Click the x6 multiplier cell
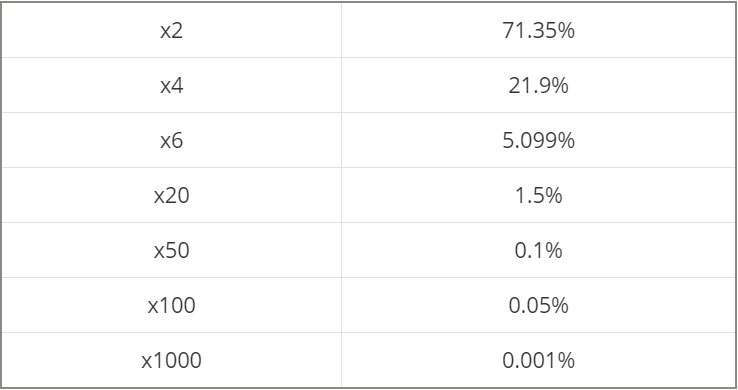 [x=171, y=140]
